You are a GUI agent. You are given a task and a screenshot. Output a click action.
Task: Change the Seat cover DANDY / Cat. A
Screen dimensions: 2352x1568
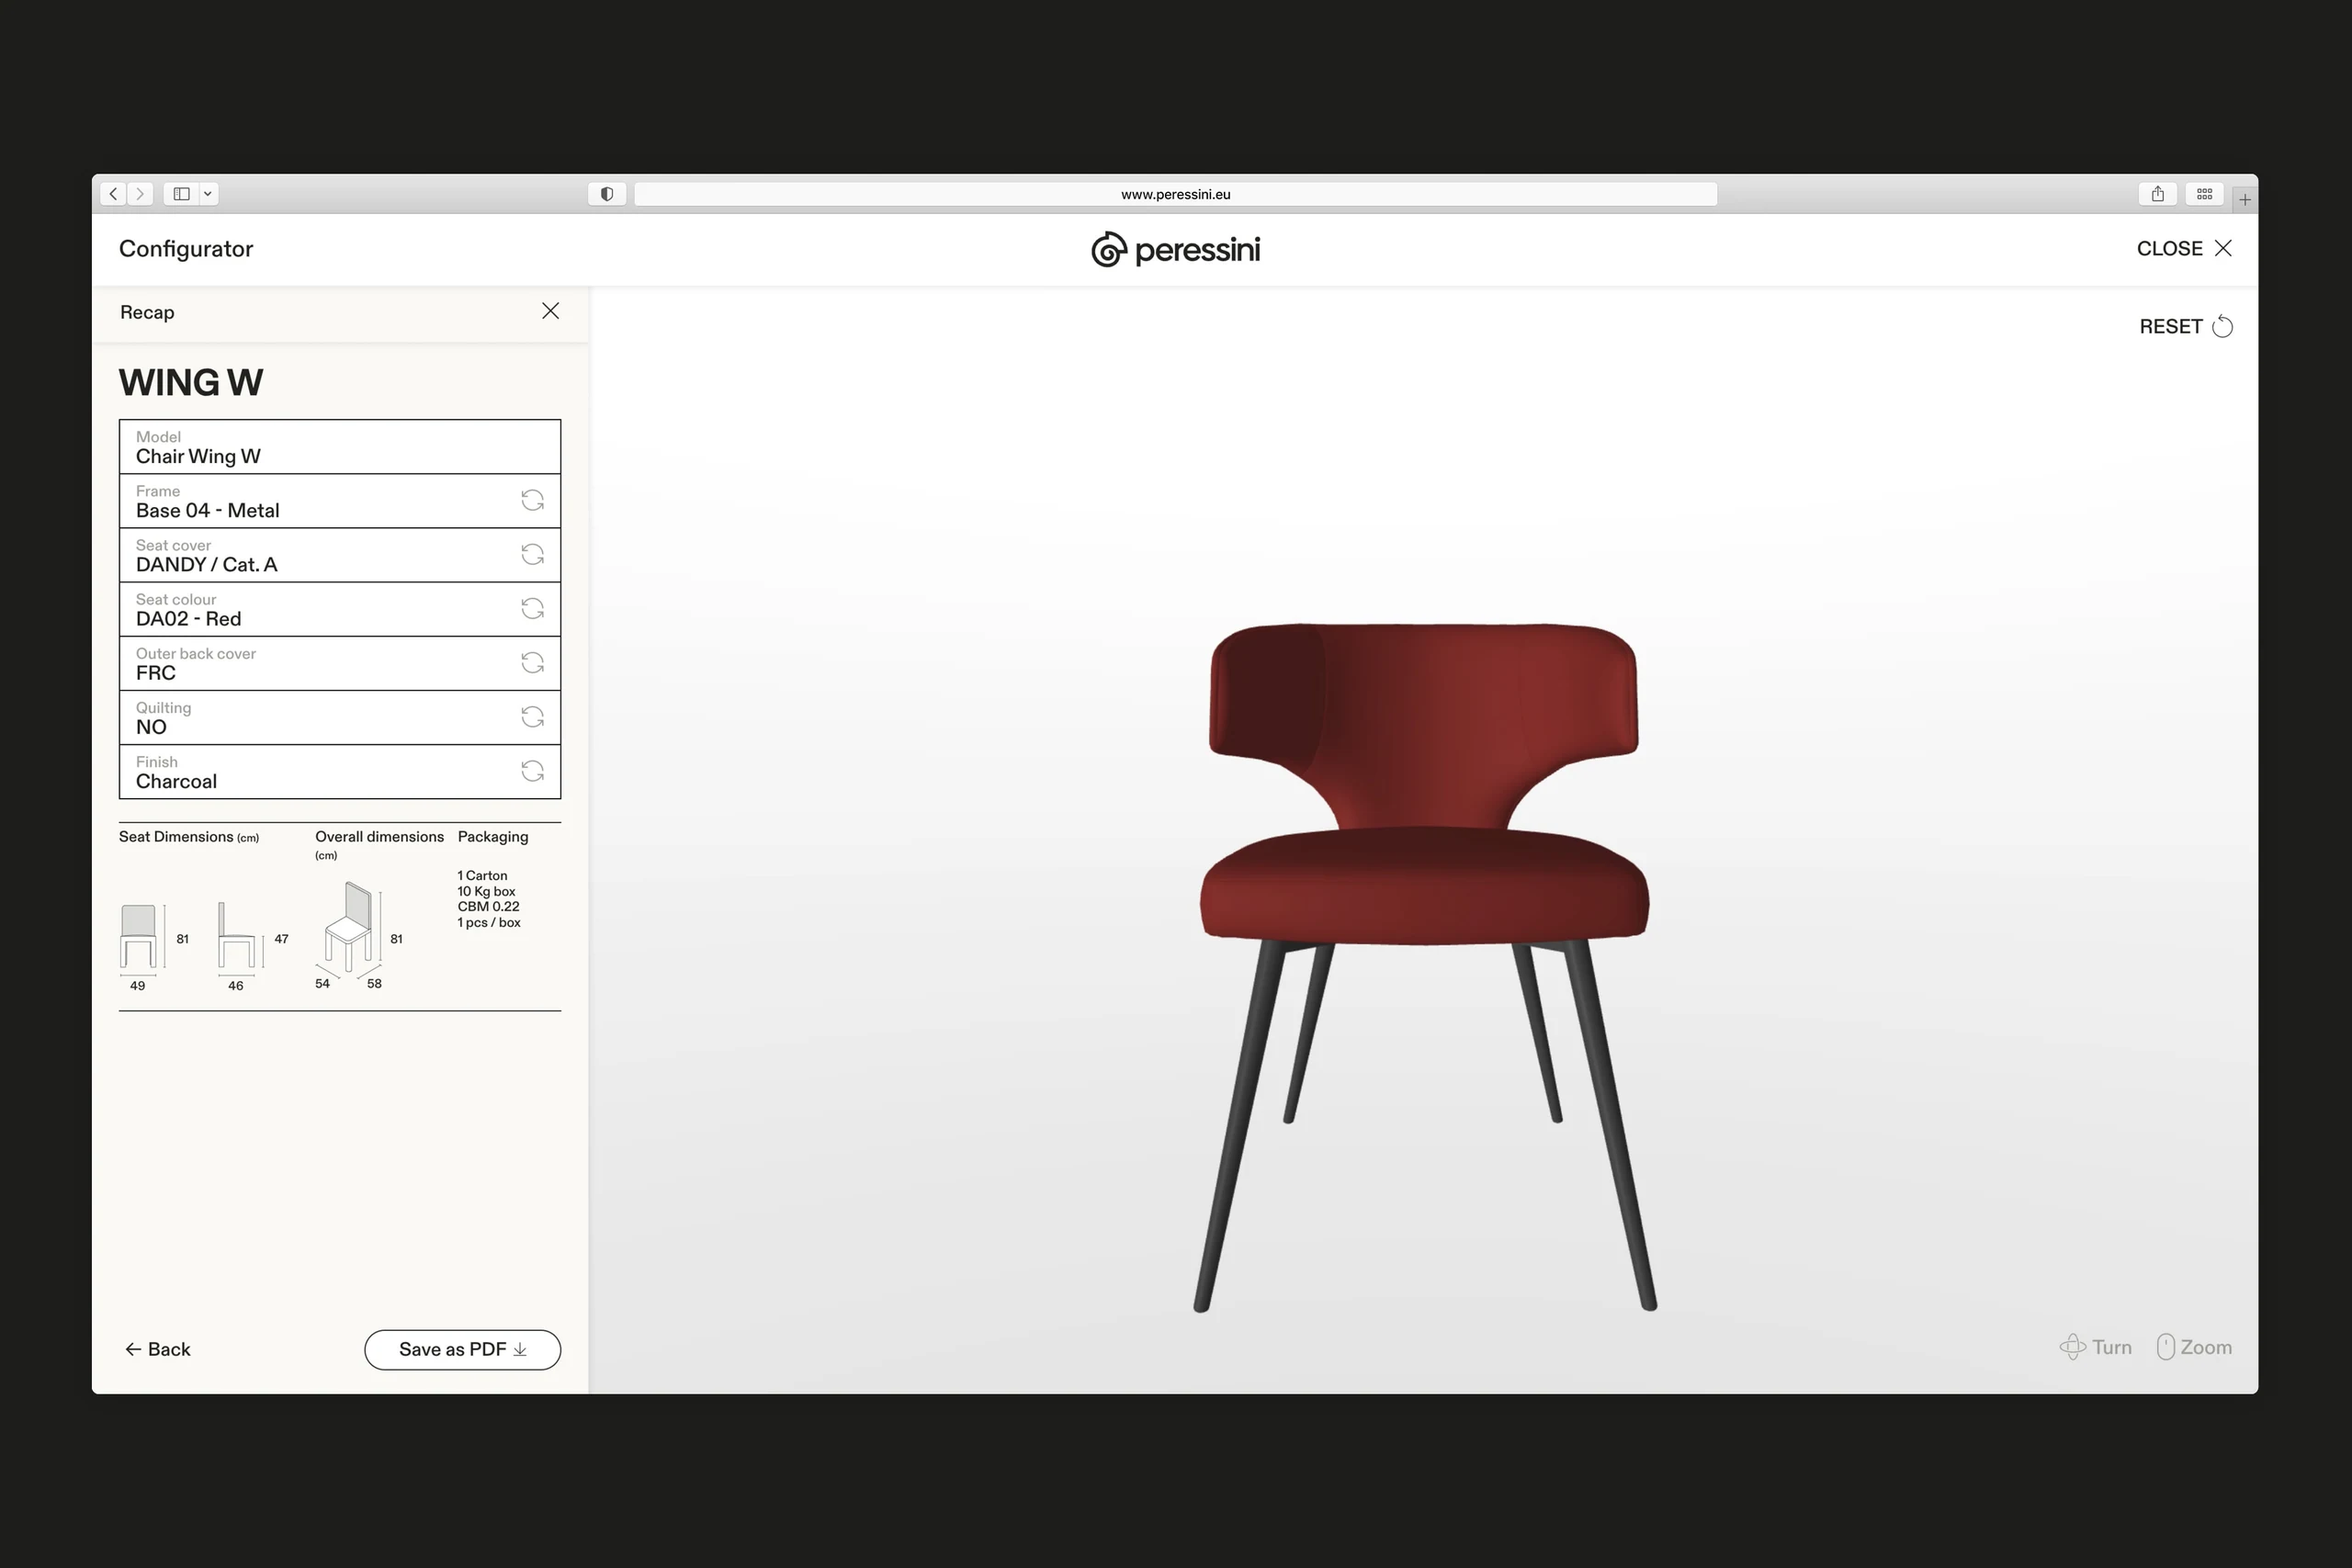point(533,554)
